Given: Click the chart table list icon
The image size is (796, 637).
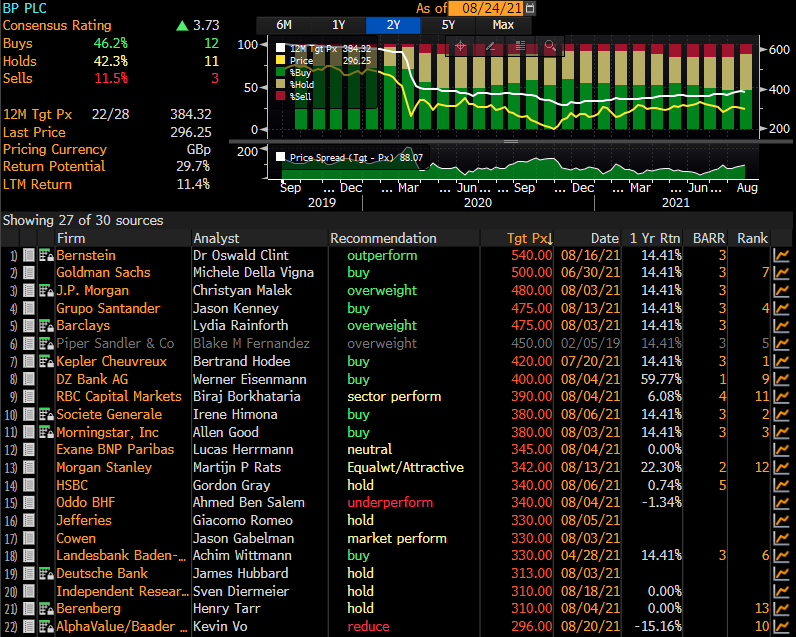Looking at the screenshot, I should [x=520, y=46].
